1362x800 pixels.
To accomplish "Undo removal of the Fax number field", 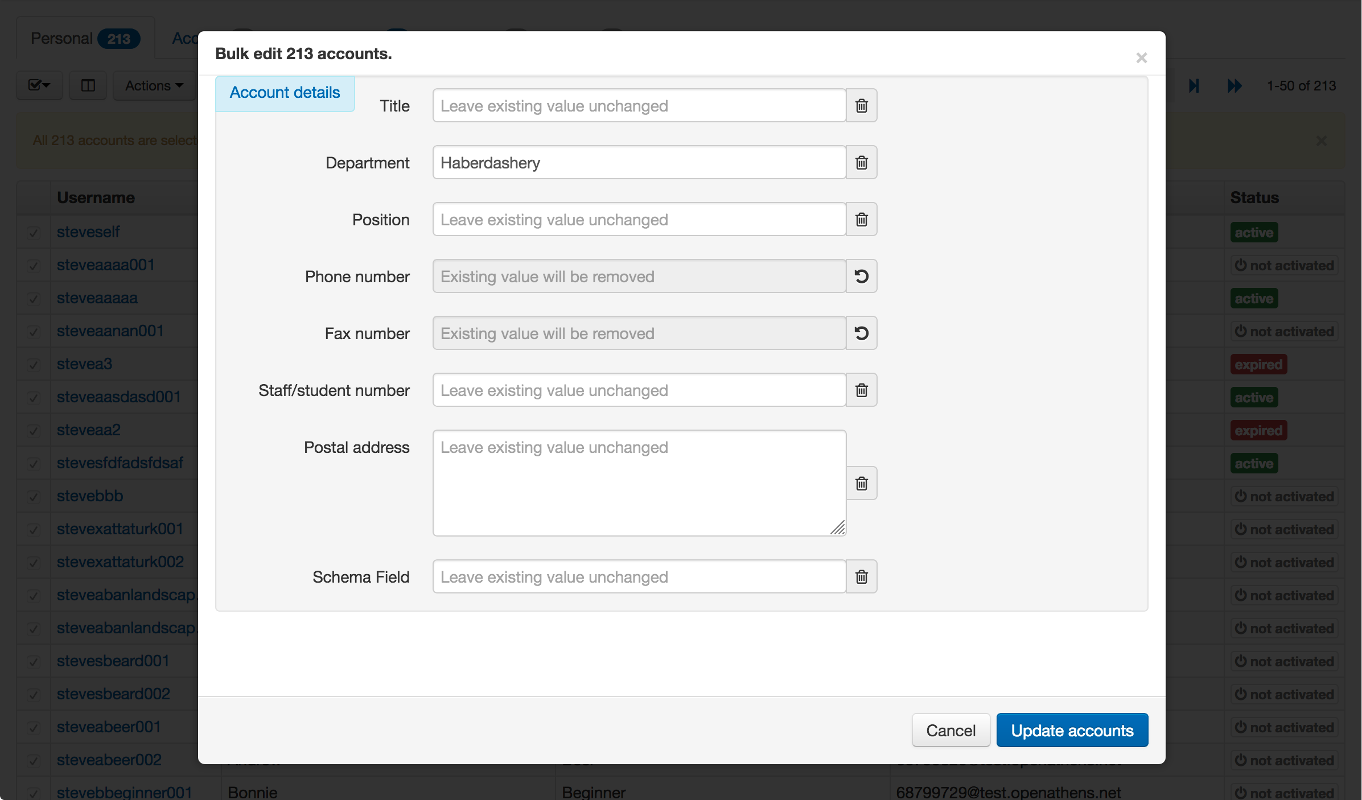I will click(x=861, y=332).
